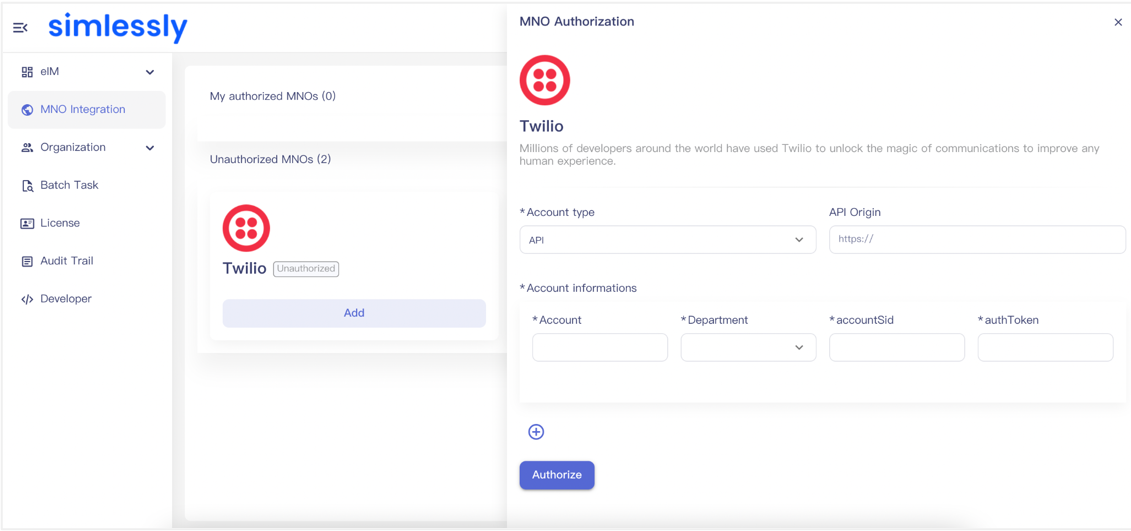Add another account row with plus icon

(x=536, y=431)
